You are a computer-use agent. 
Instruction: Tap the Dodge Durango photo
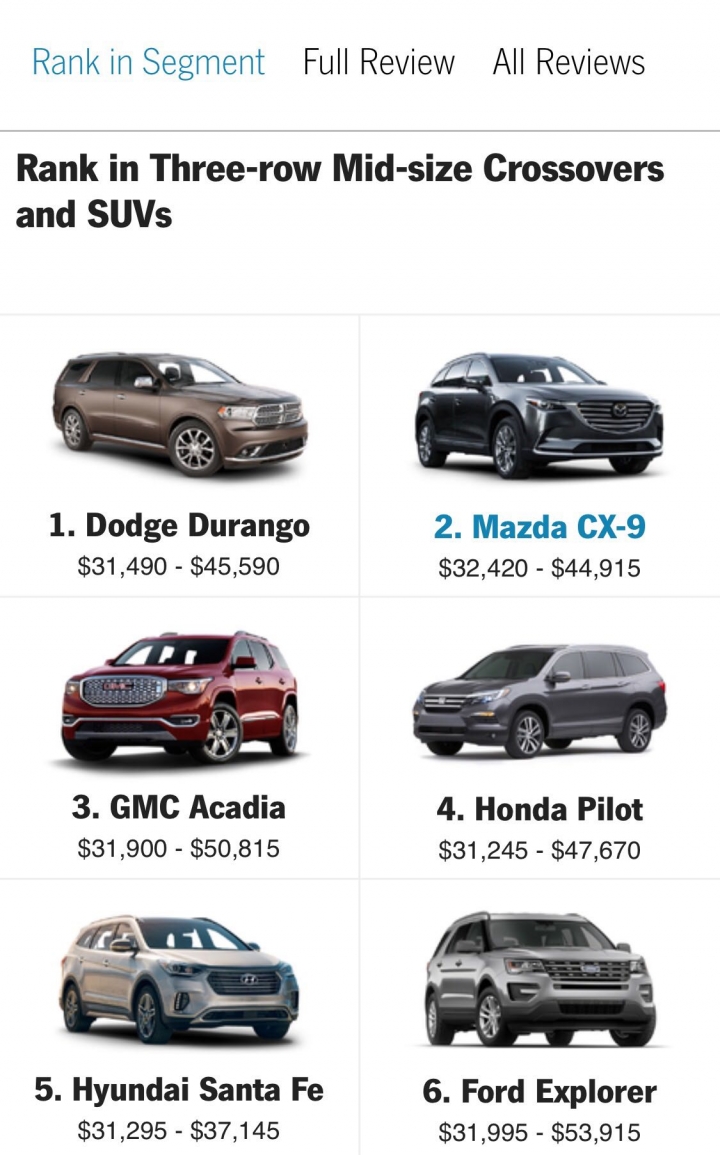[180, 414]
